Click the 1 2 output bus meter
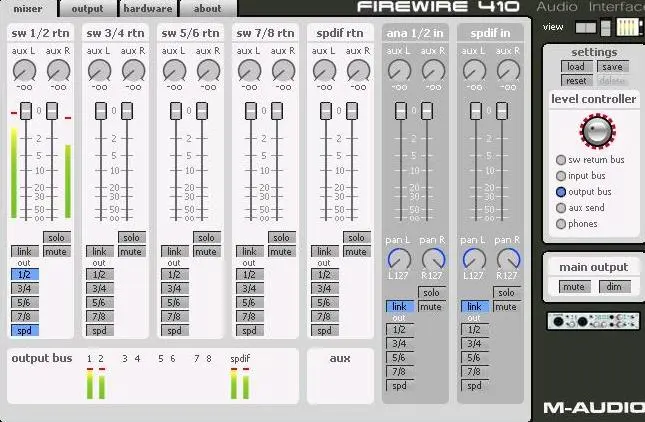This screenshot has width=645, height=422. pyautogui.click(x=96, y=384)
